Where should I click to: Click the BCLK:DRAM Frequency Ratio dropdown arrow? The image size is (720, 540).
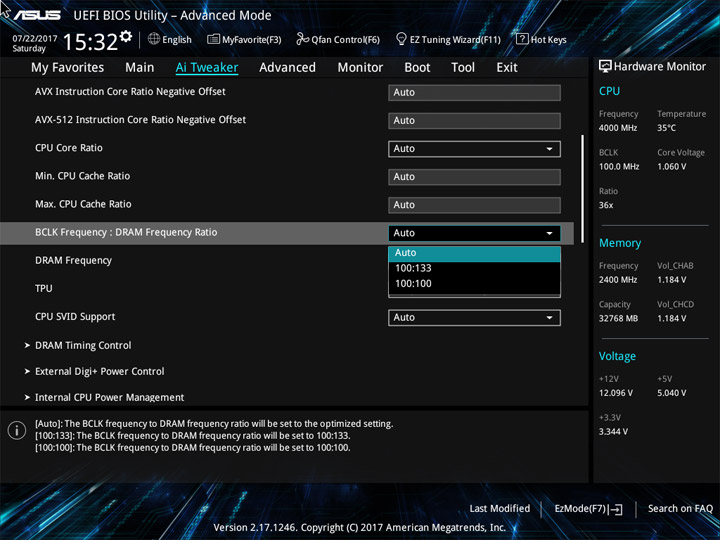(x=549, y=233)
